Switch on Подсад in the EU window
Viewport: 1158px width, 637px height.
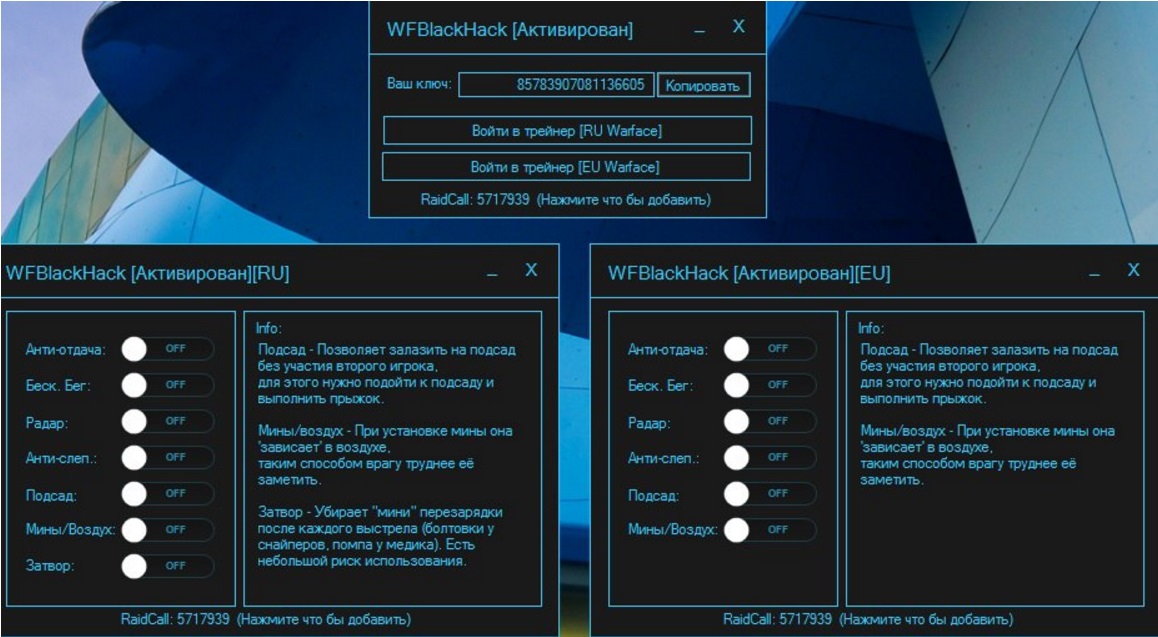pyautogui.click(x=770, y=494)
